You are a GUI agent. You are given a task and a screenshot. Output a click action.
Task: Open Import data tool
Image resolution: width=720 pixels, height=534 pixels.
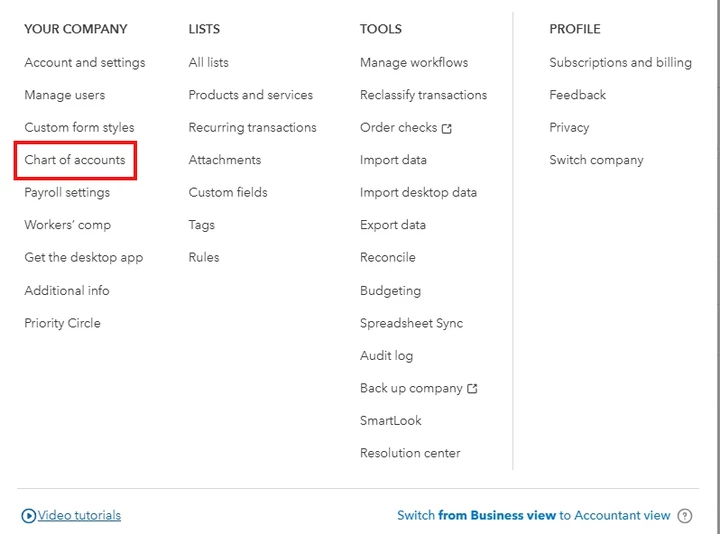394,160
